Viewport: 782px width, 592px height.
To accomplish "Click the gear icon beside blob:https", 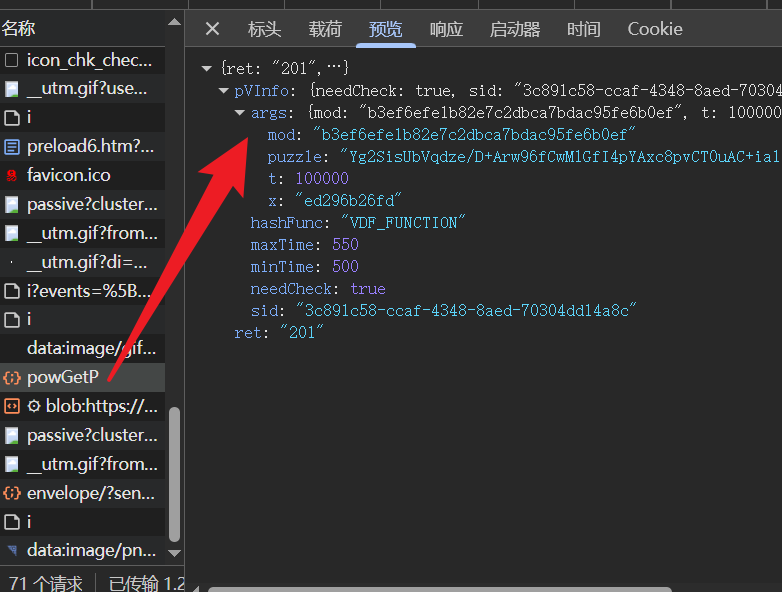I will pos(33,406).
